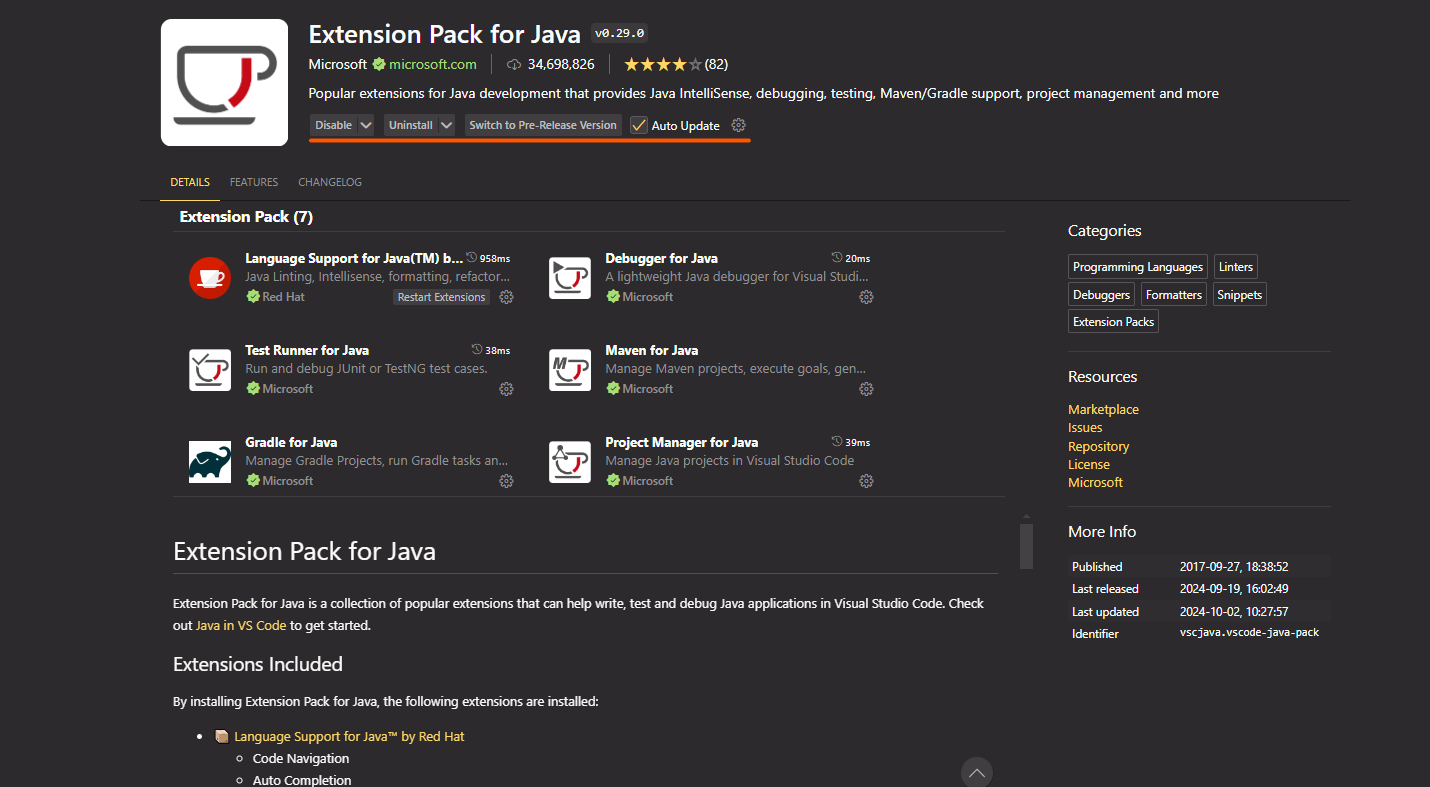
Task: Switch to the Changelog tab
Action: [330, 182]
